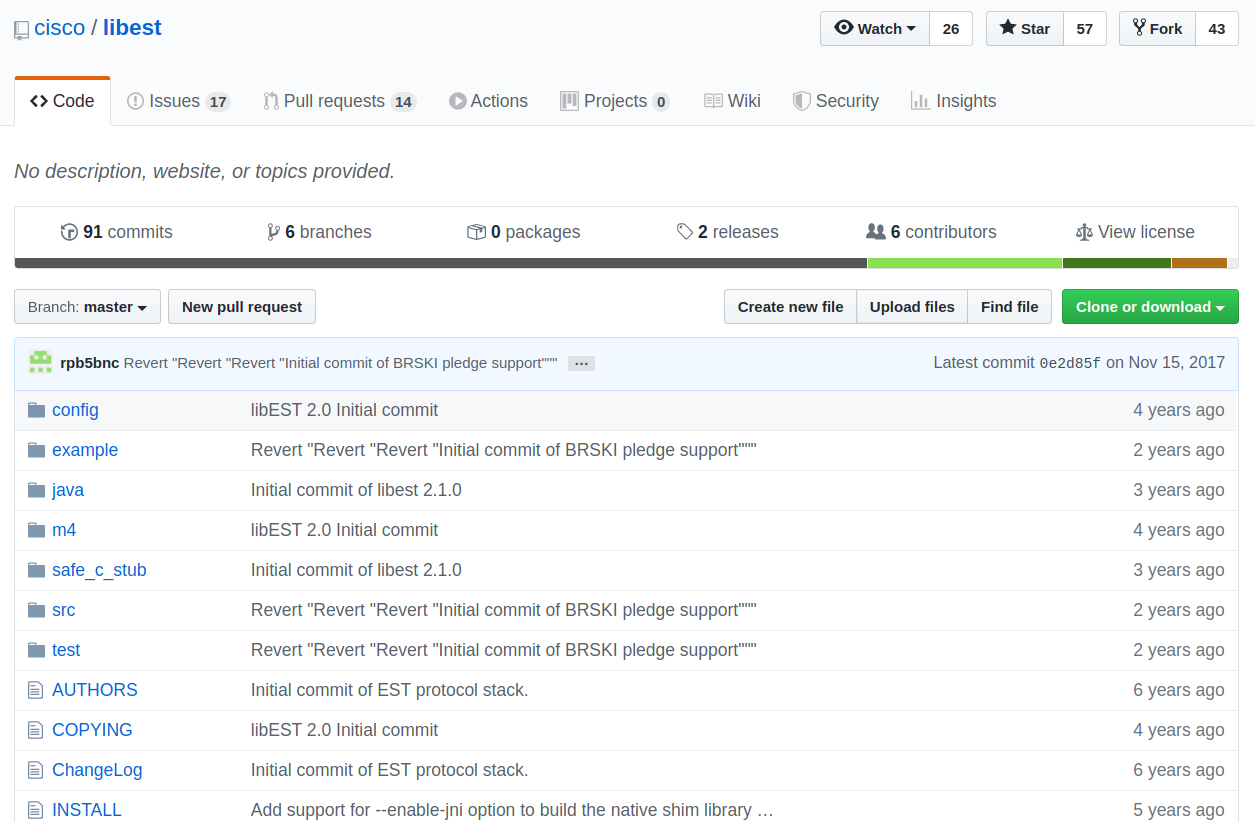Open the latest commit message link

[x=341, y=363]
